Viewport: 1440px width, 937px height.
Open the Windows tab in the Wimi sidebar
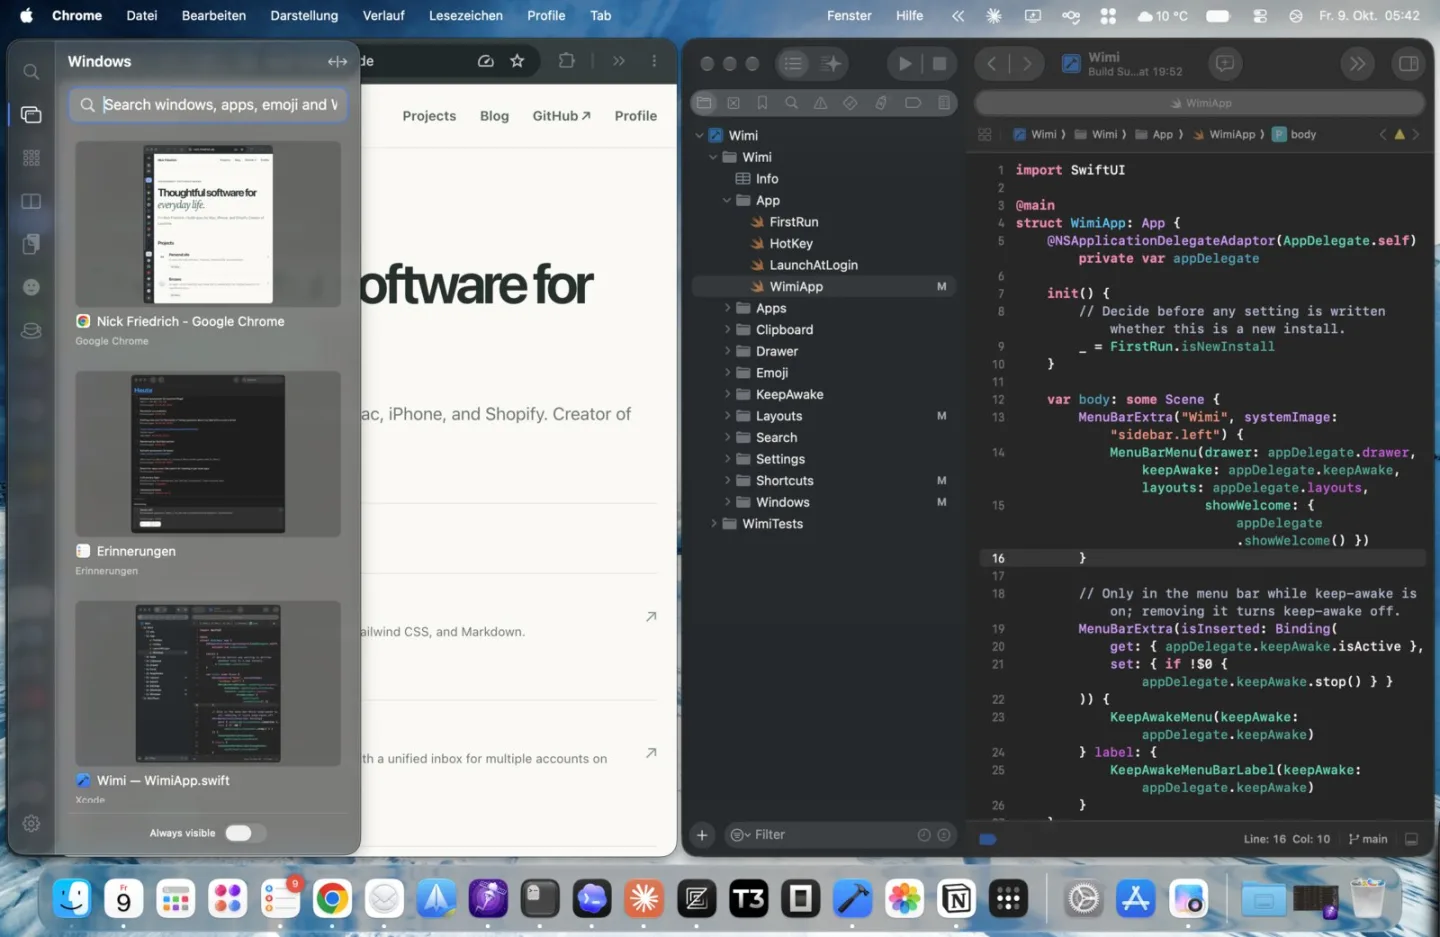pyautogui.click(x=31, y=115)
